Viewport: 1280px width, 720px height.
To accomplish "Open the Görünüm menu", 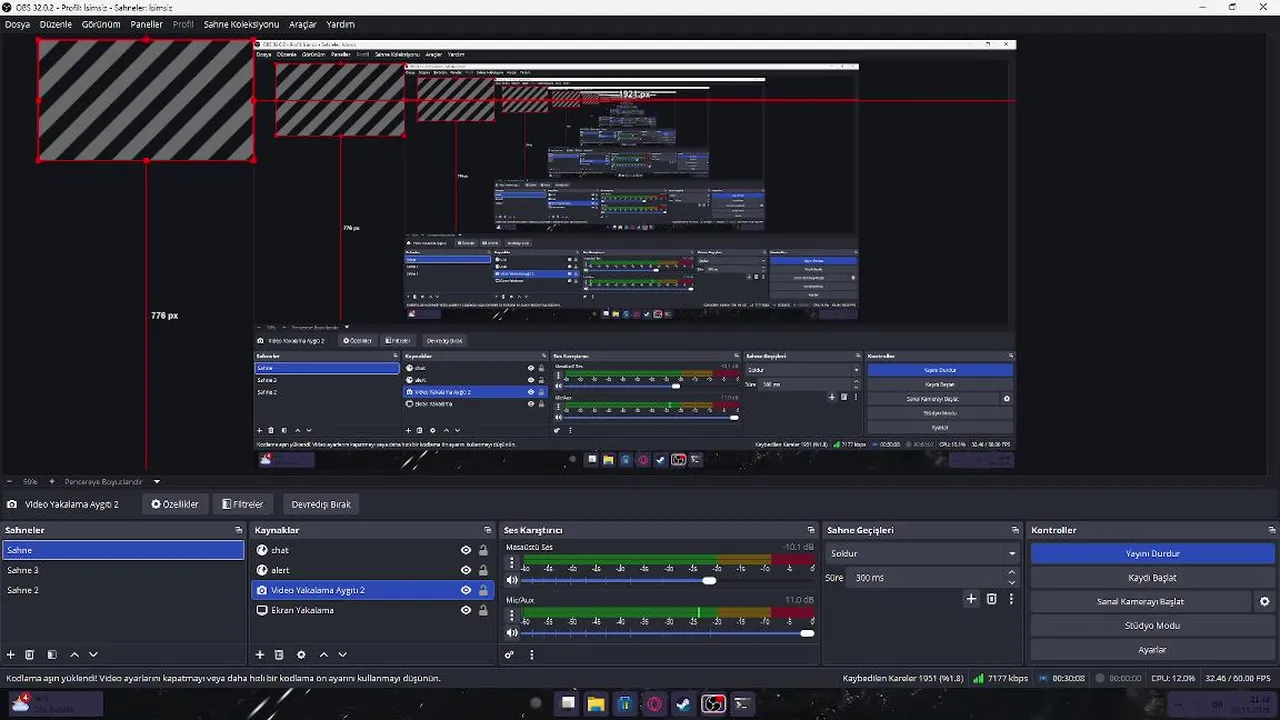I will coord(101,24).
